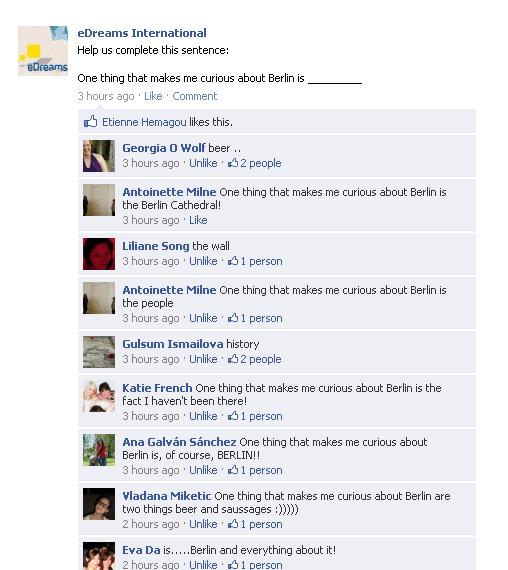Like the eDreams Berlin post
Viewport: 508px width, 570px height.
click(153, 96)
